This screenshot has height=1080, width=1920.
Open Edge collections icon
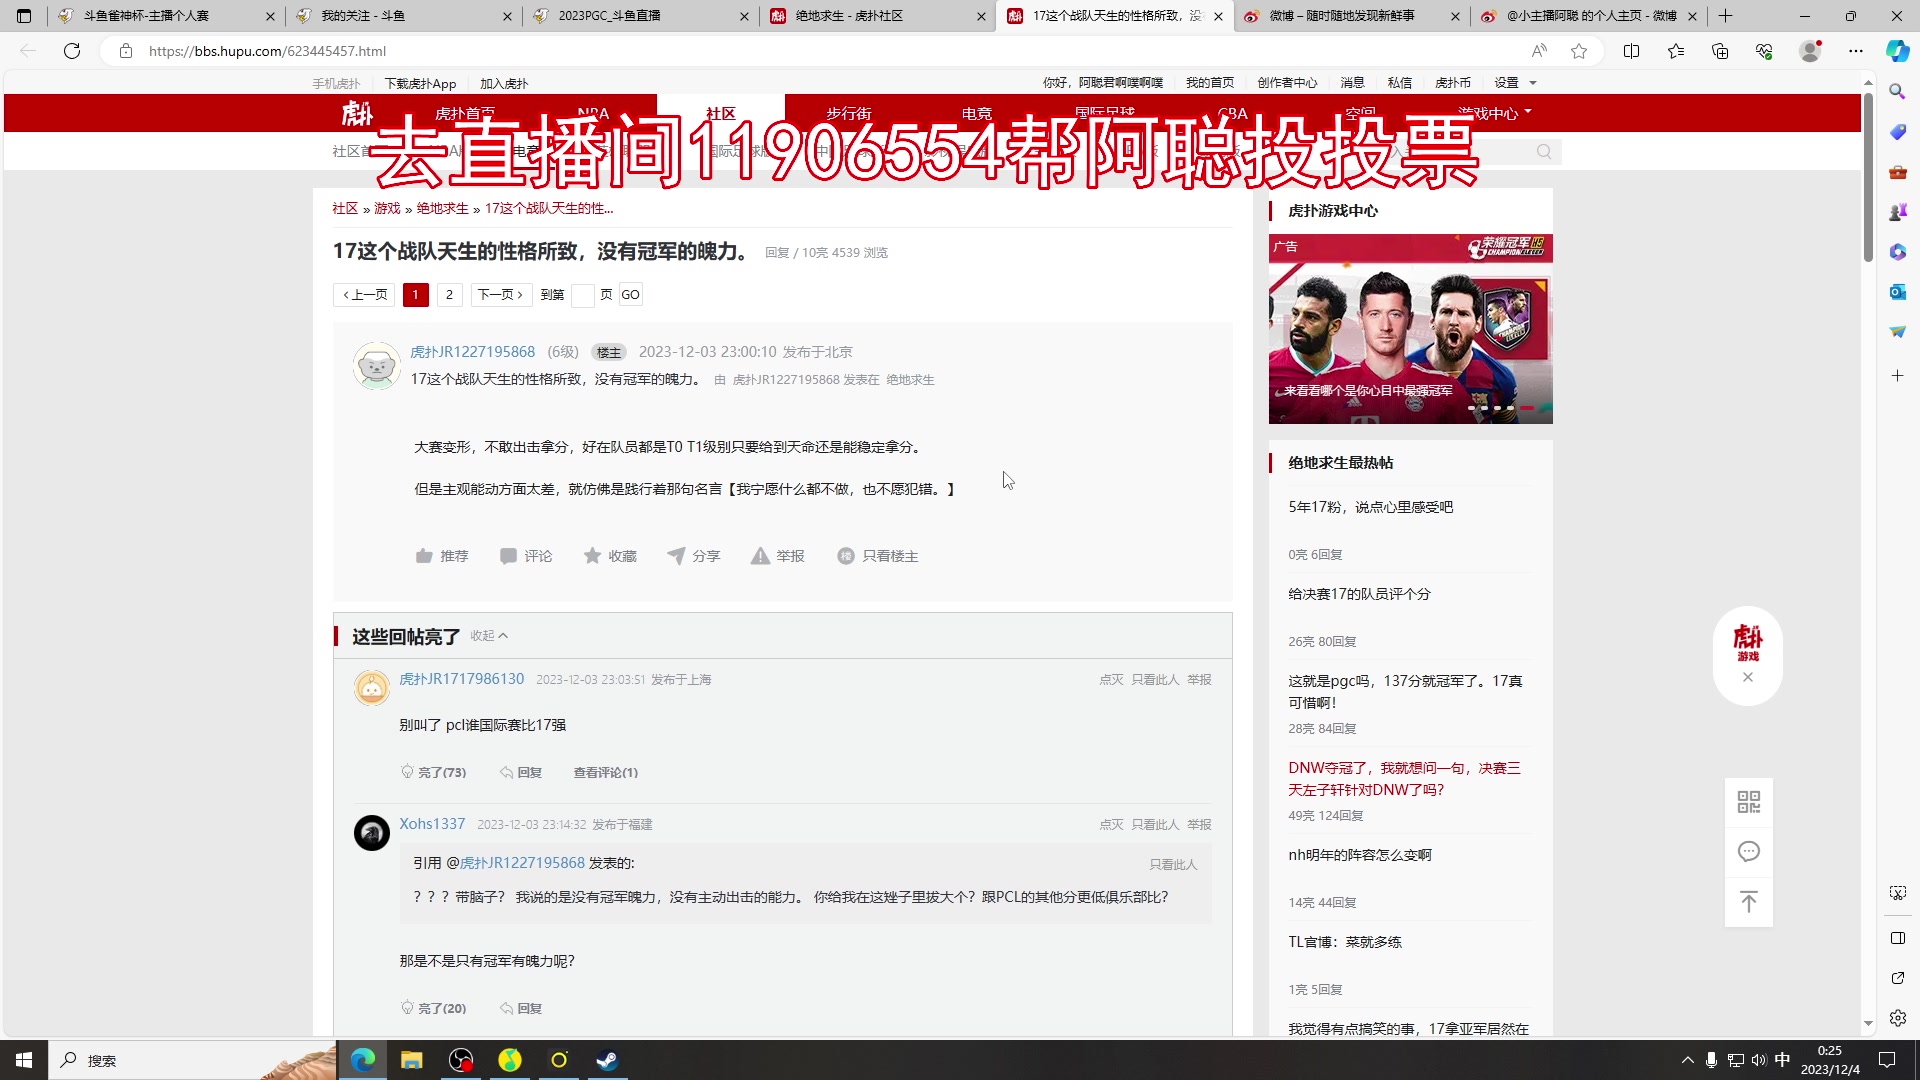tap(1720, 51)
